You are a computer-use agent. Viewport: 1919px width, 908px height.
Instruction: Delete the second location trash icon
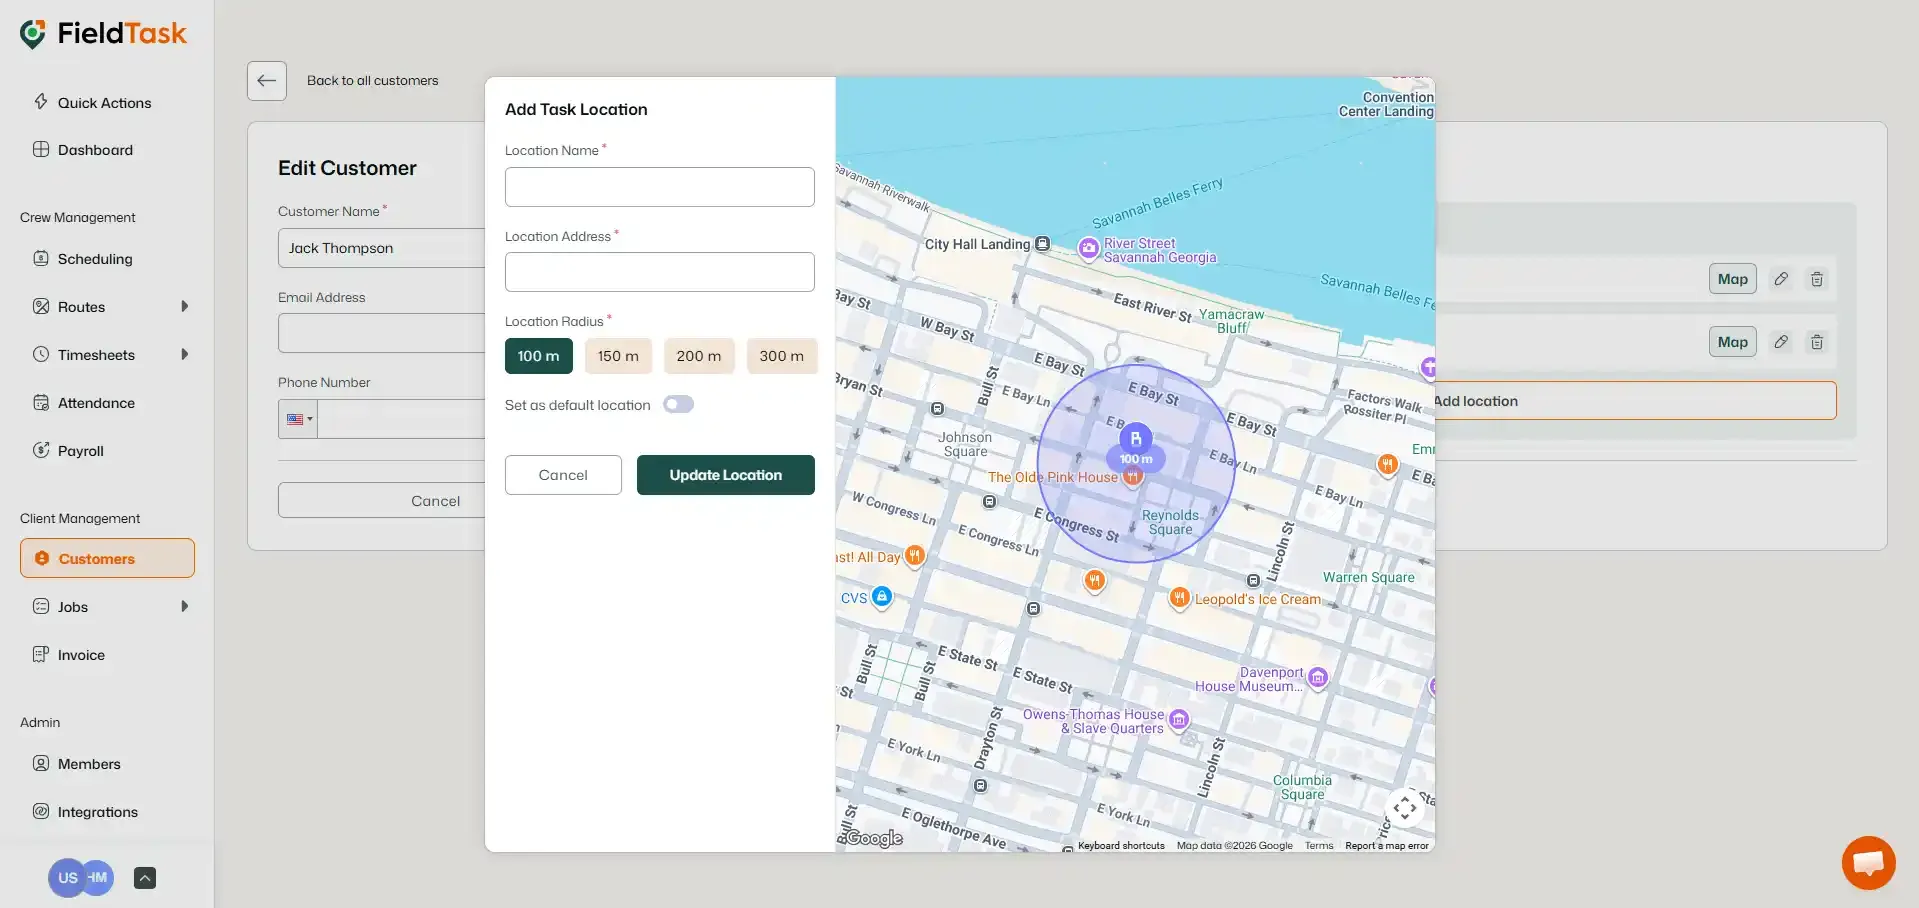tap(1817, 342)
